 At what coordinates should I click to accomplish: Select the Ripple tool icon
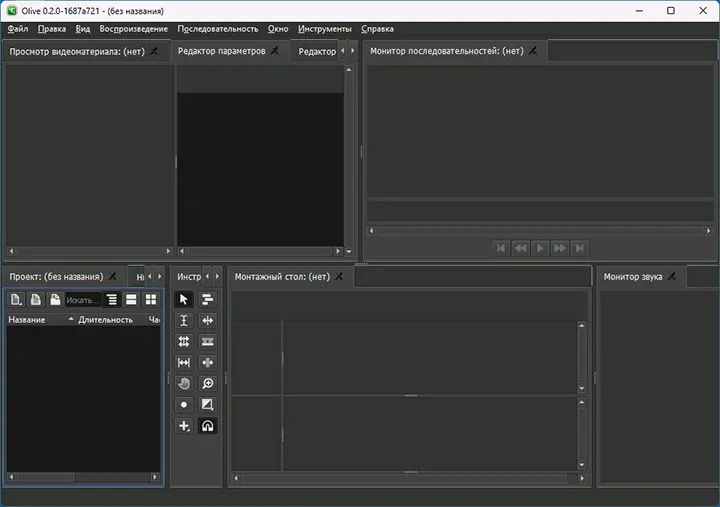(208, 321)
